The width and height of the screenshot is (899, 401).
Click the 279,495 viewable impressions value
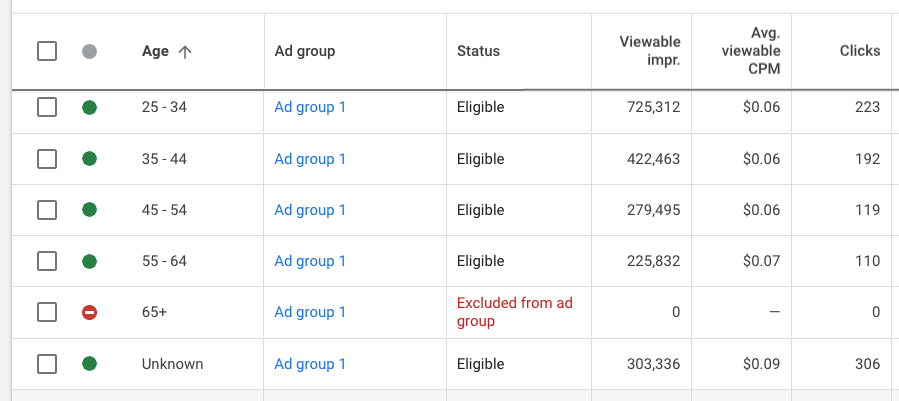(654, 210)
